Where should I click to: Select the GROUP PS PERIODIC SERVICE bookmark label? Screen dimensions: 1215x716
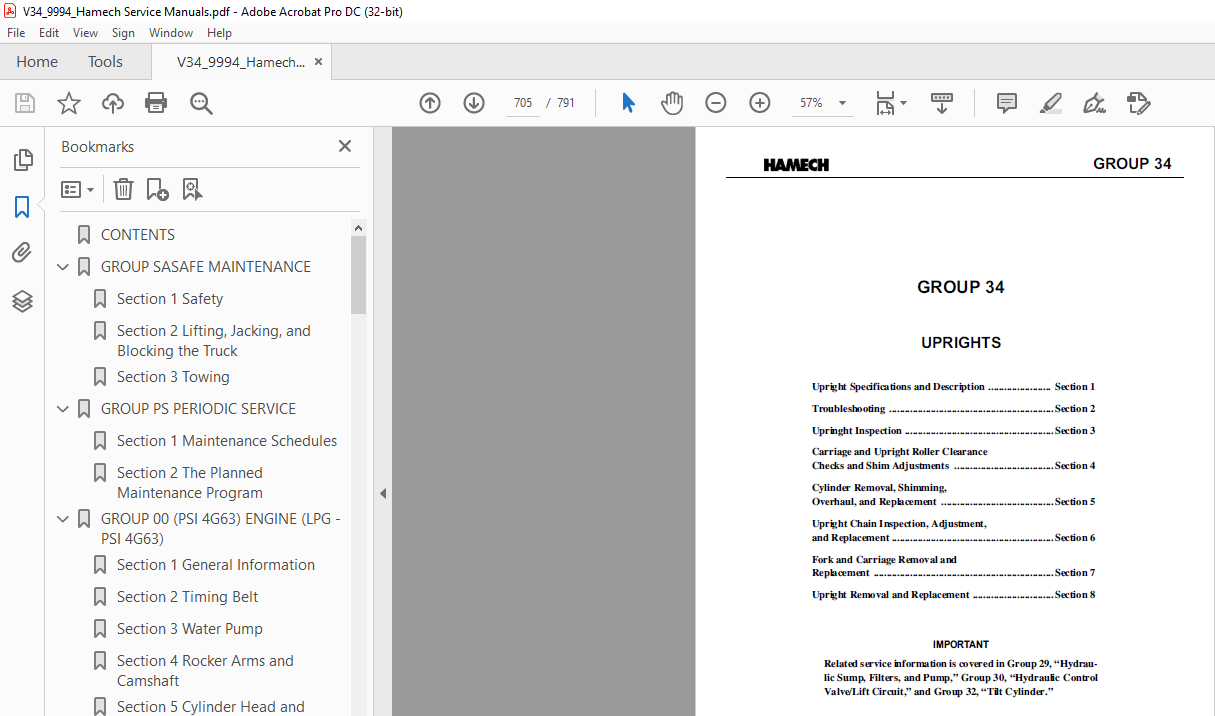[199, 409]
